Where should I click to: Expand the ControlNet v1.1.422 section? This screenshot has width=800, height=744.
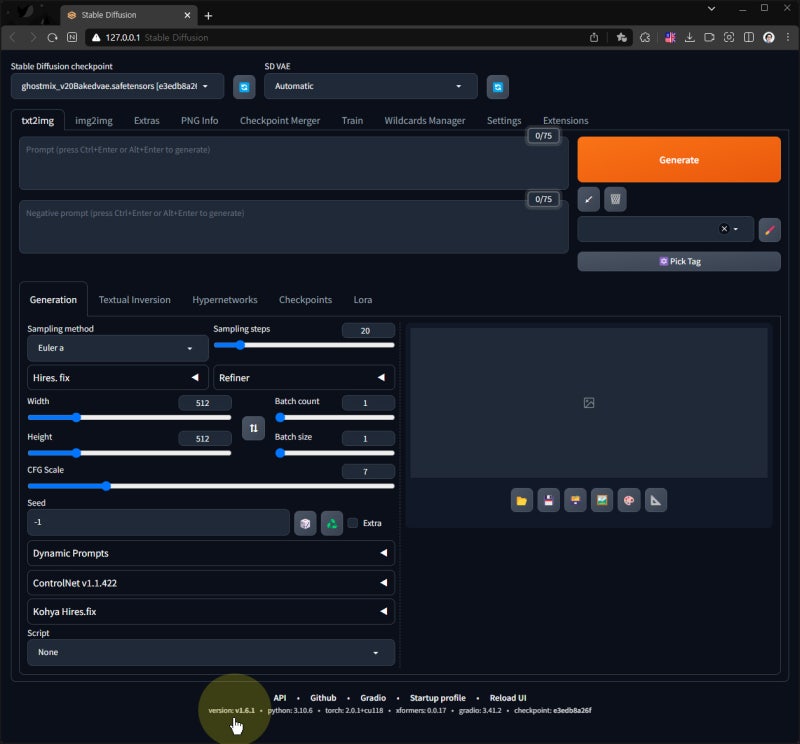point(210,582)
